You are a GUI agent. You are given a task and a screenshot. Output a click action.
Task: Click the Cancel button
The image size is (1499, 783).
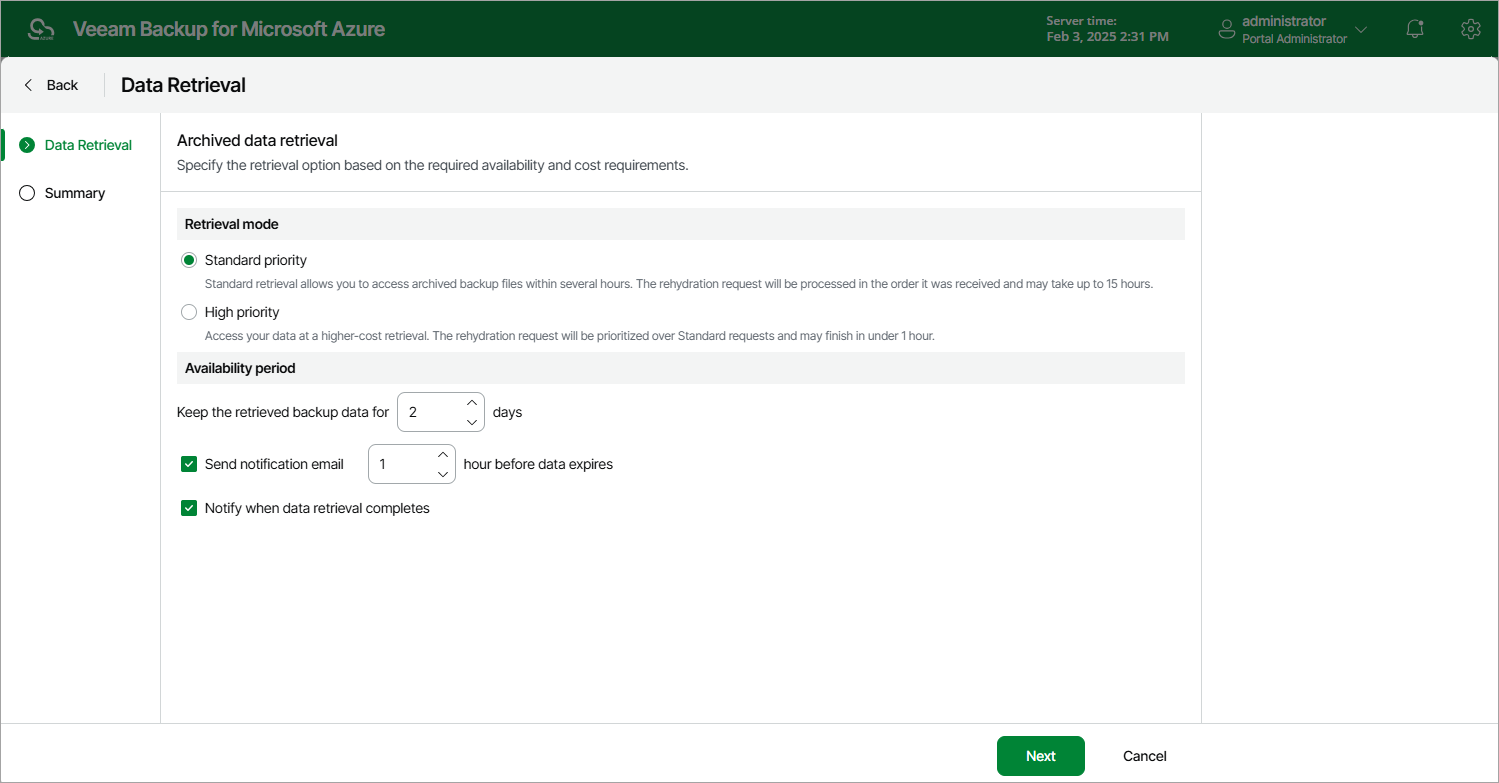[1145, 756]
